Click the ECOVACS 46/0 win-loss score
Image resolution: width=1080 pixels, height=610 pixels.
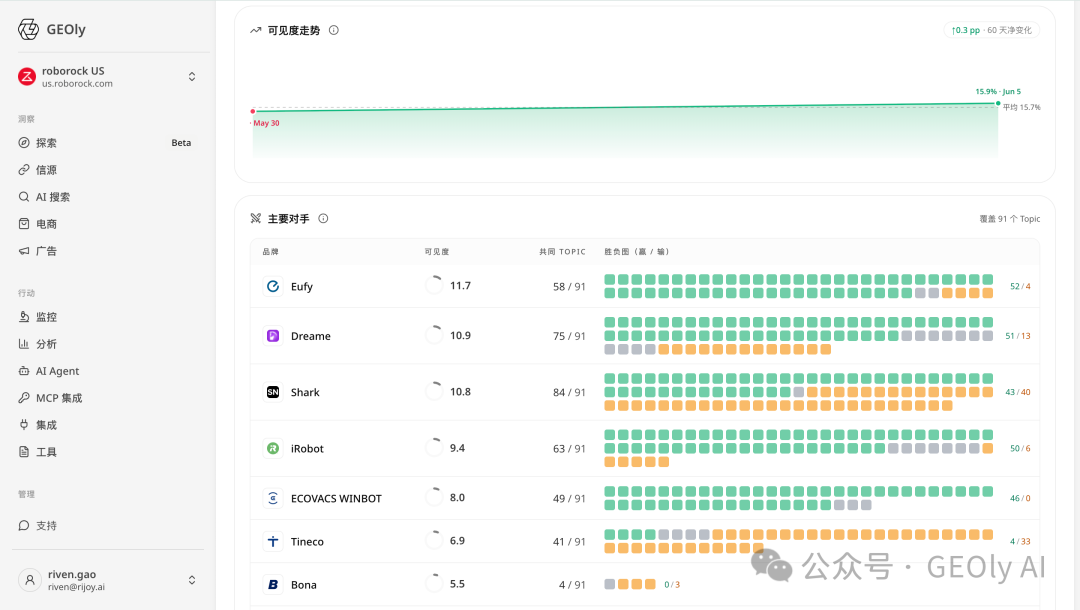1020,498
